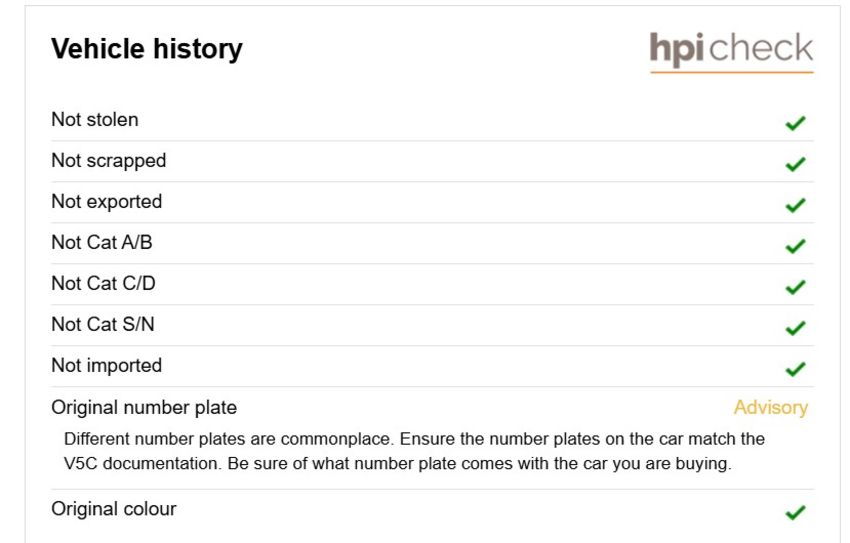Select the Not Cat C/D label
The height and width of the screenshot is (543, 850).
[103, 283]
